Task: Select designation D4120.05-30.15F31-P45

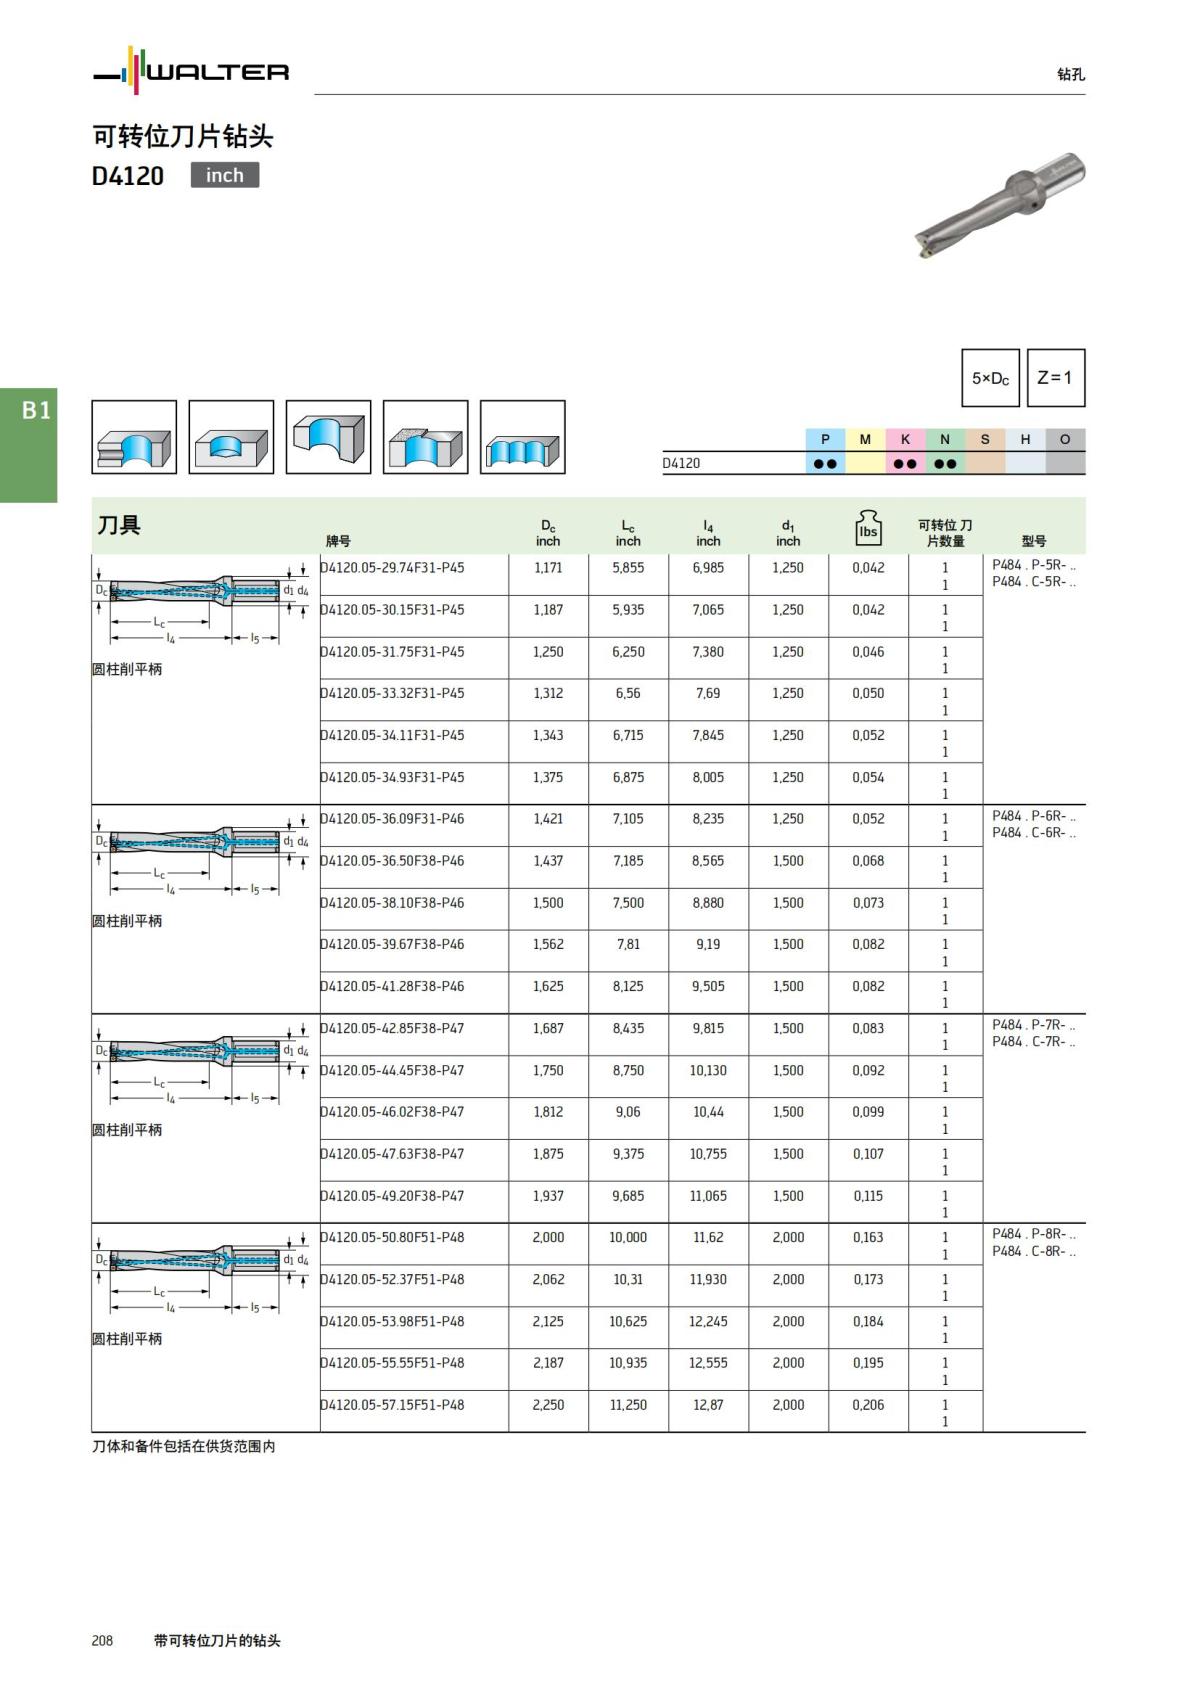Action: pos(392,609)
